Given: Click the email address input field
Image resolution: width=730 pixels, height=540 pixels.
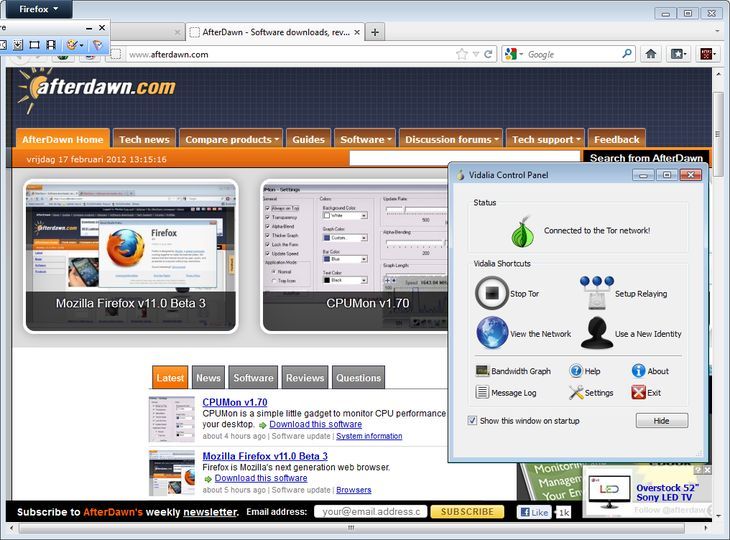Looking at the screenshot, I should point(371,512).
